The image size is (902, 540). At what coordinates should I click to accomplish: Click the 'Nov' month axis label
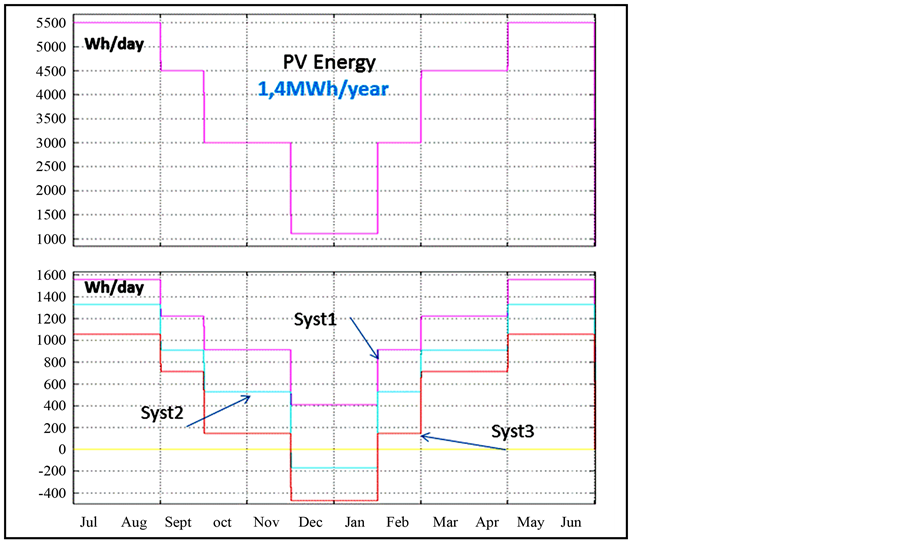(266, 522)
